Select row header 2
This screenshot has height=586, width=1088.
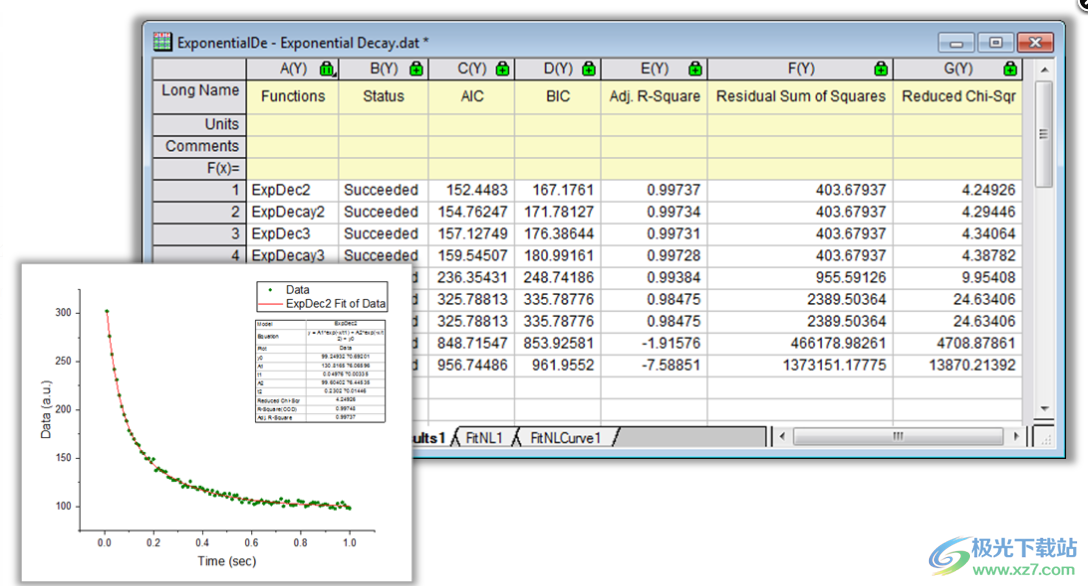(x=200, y=212)
